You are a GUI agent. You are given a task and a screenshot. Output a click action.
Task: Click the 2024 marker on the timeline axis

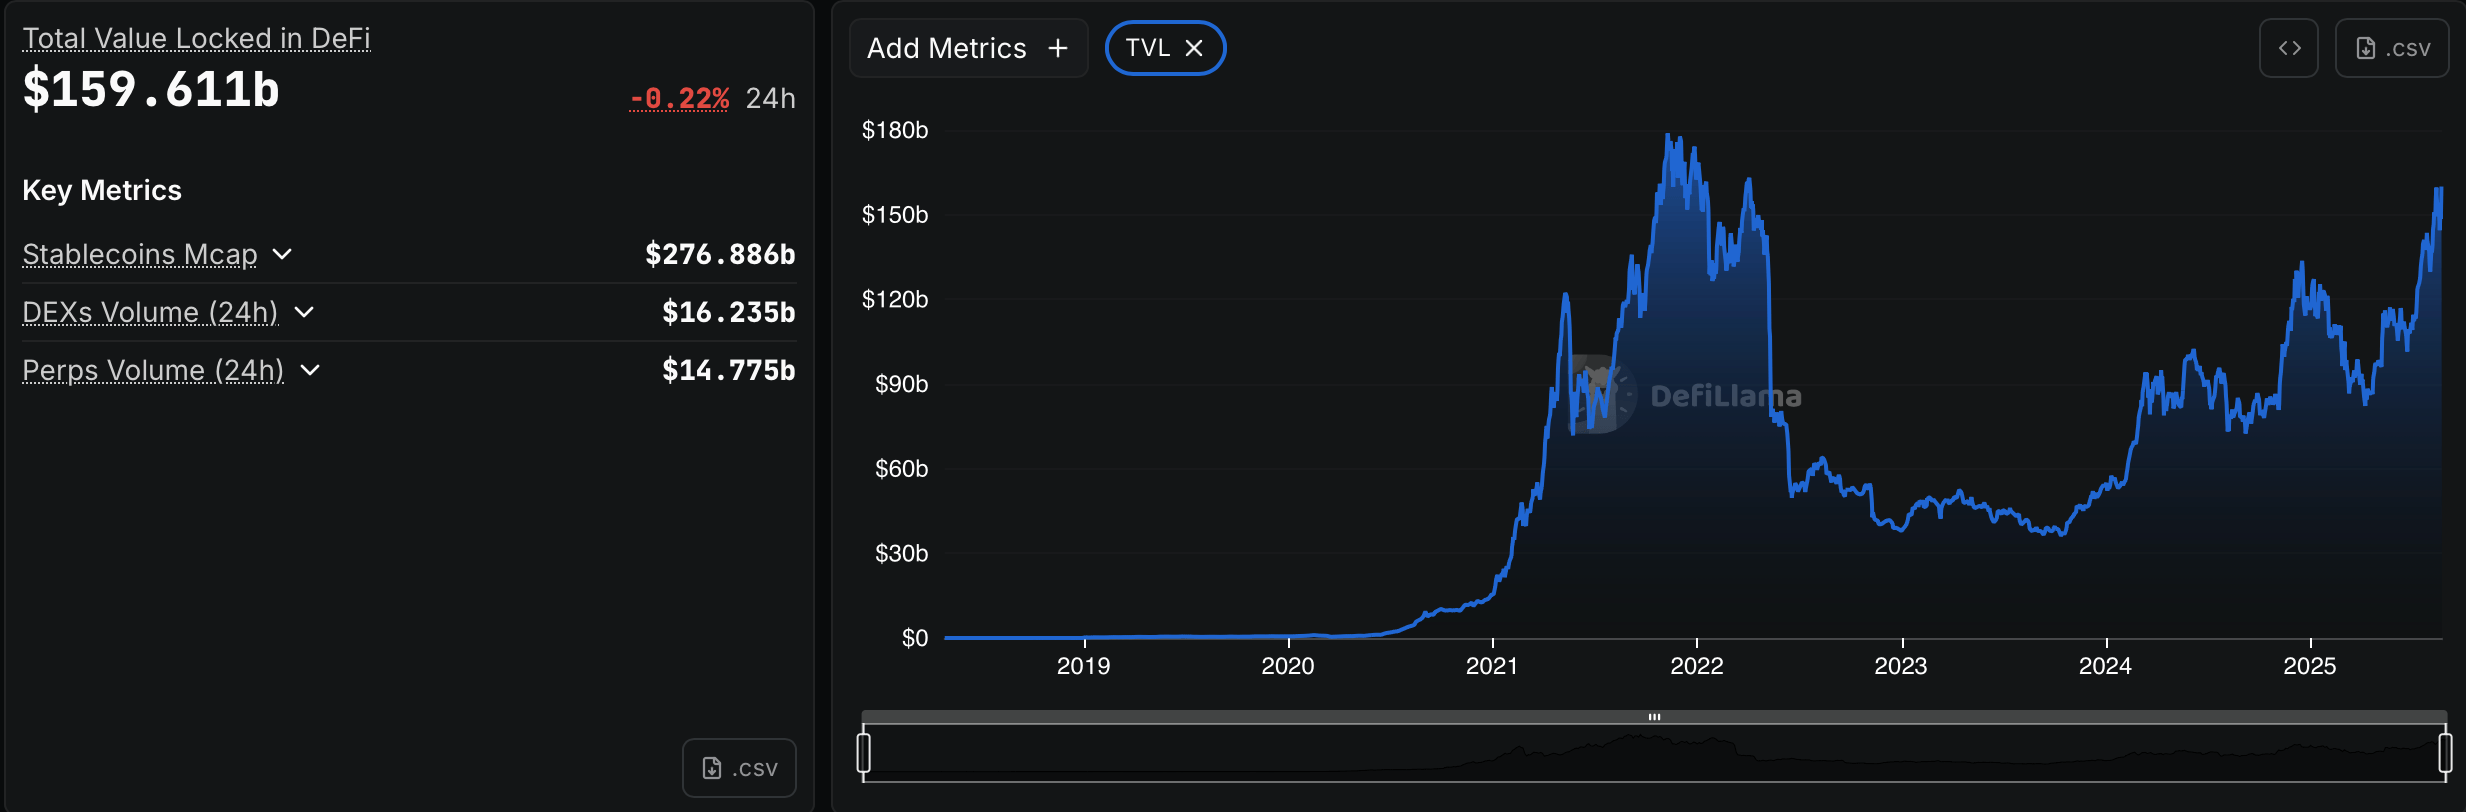(x=2105, y=665)
